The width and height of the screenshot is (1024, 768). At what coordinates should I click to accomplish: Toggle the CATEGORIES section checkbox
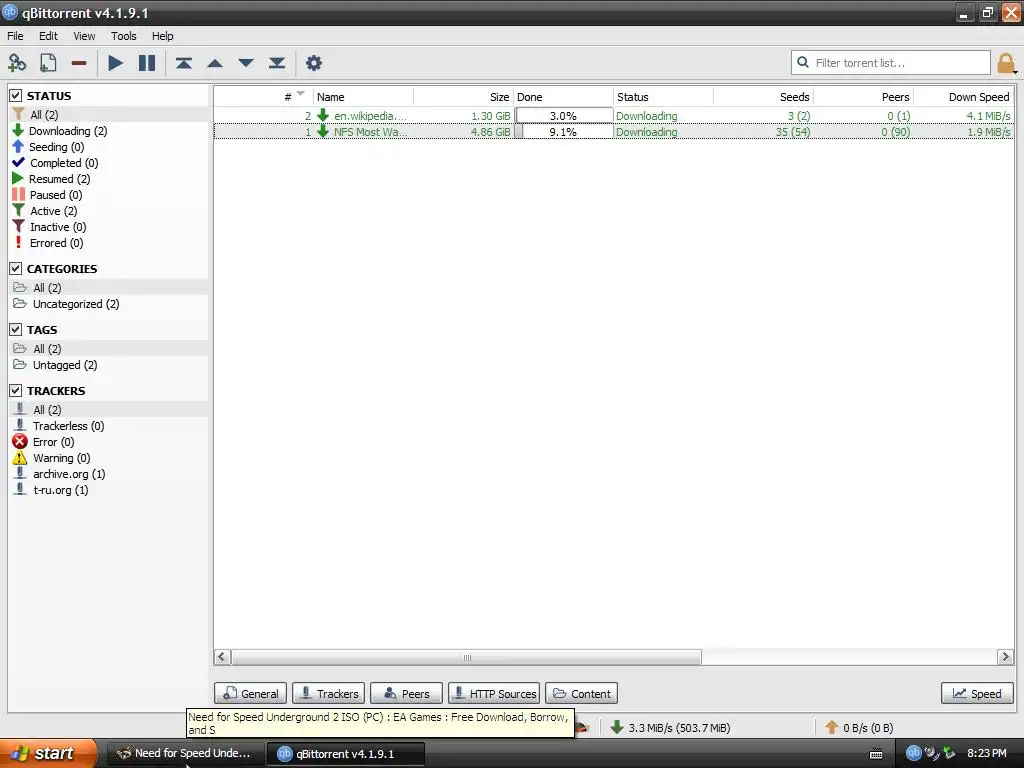16,268
